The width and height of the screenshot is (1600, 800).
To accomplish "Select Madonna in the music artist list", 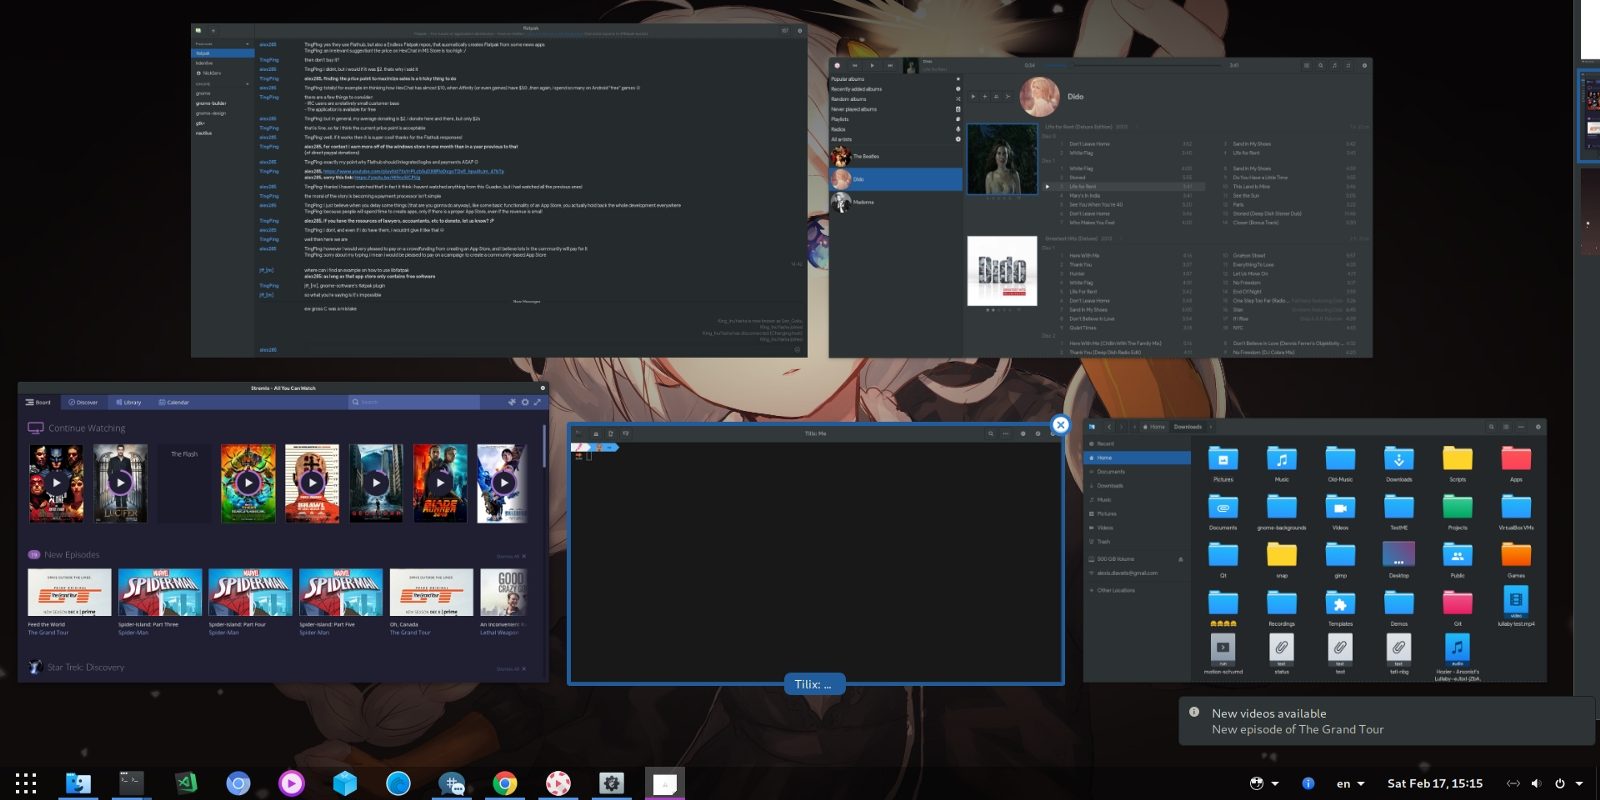I will point(863,202).
